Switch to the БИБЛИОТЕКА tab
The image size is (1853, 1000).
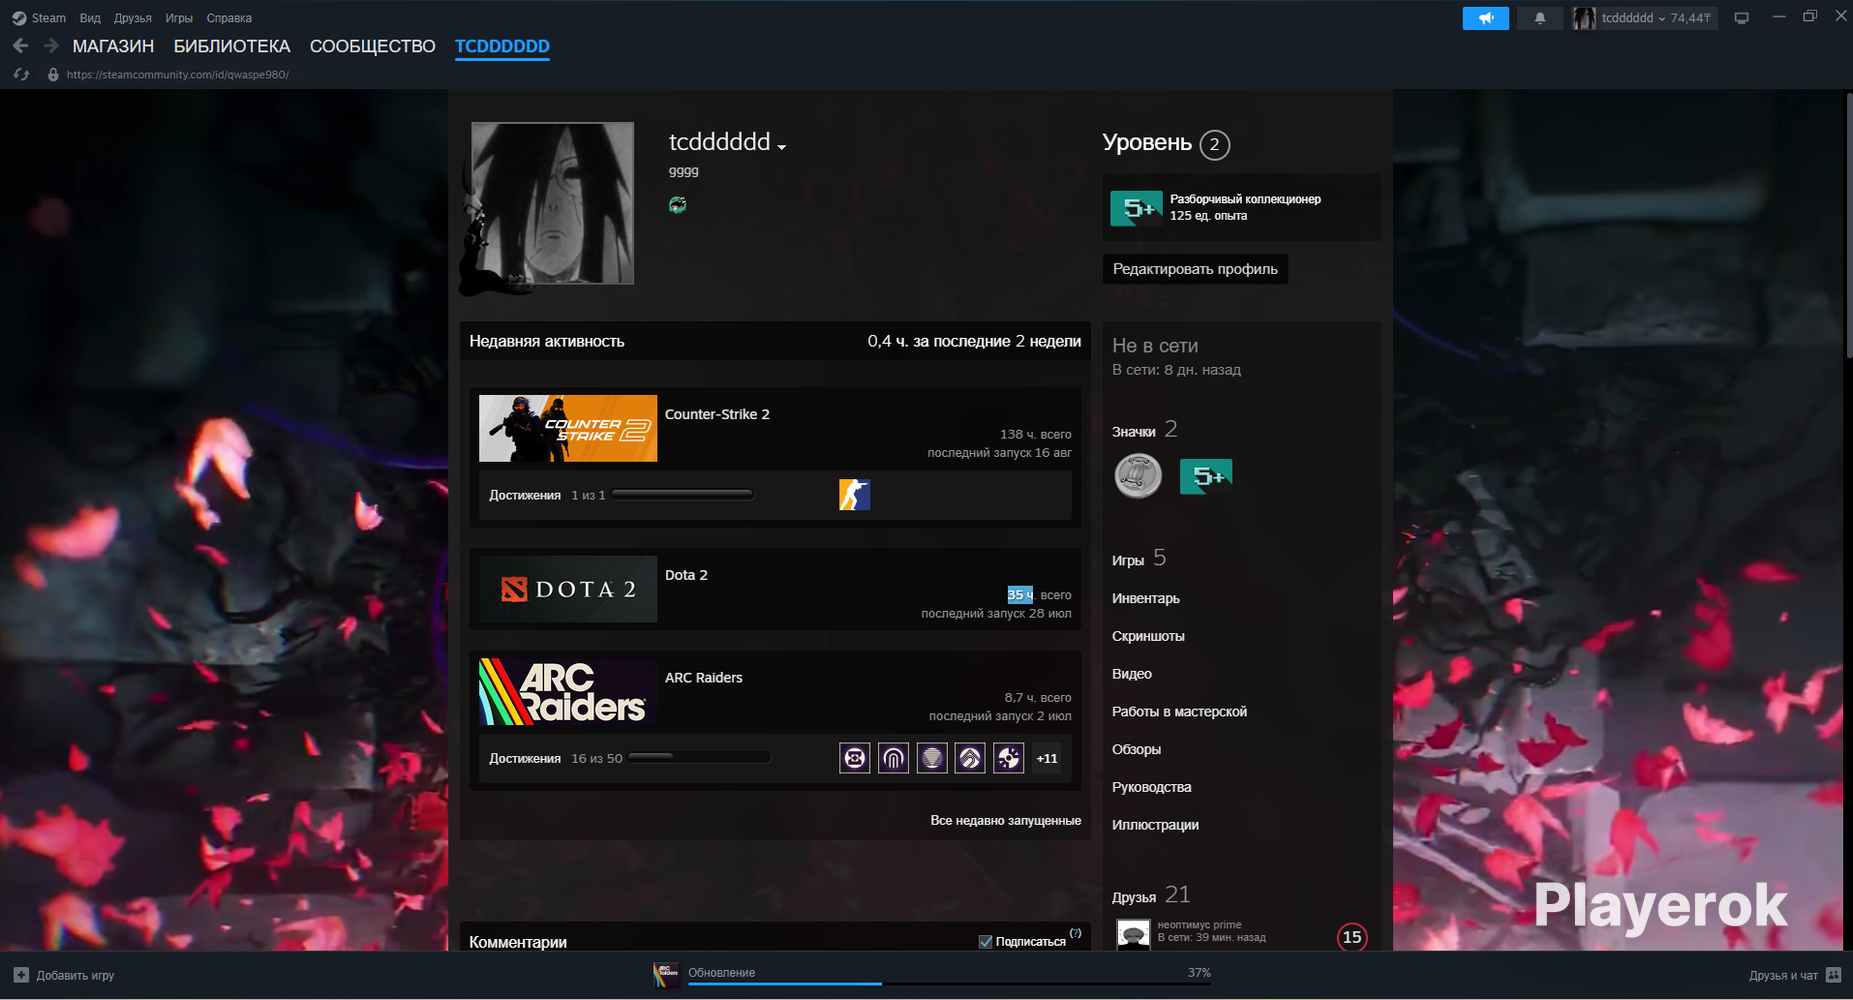[x=232, y=46]
